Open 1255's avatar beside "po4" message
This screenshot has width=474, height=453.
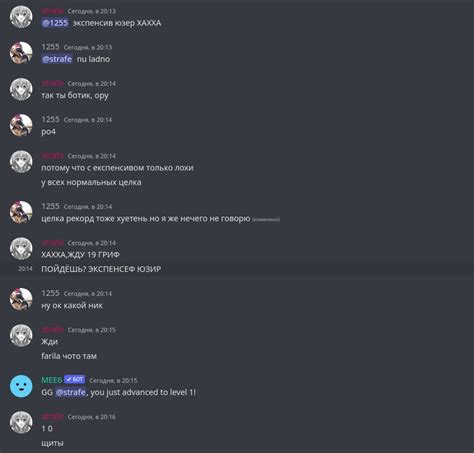(21, 125)
